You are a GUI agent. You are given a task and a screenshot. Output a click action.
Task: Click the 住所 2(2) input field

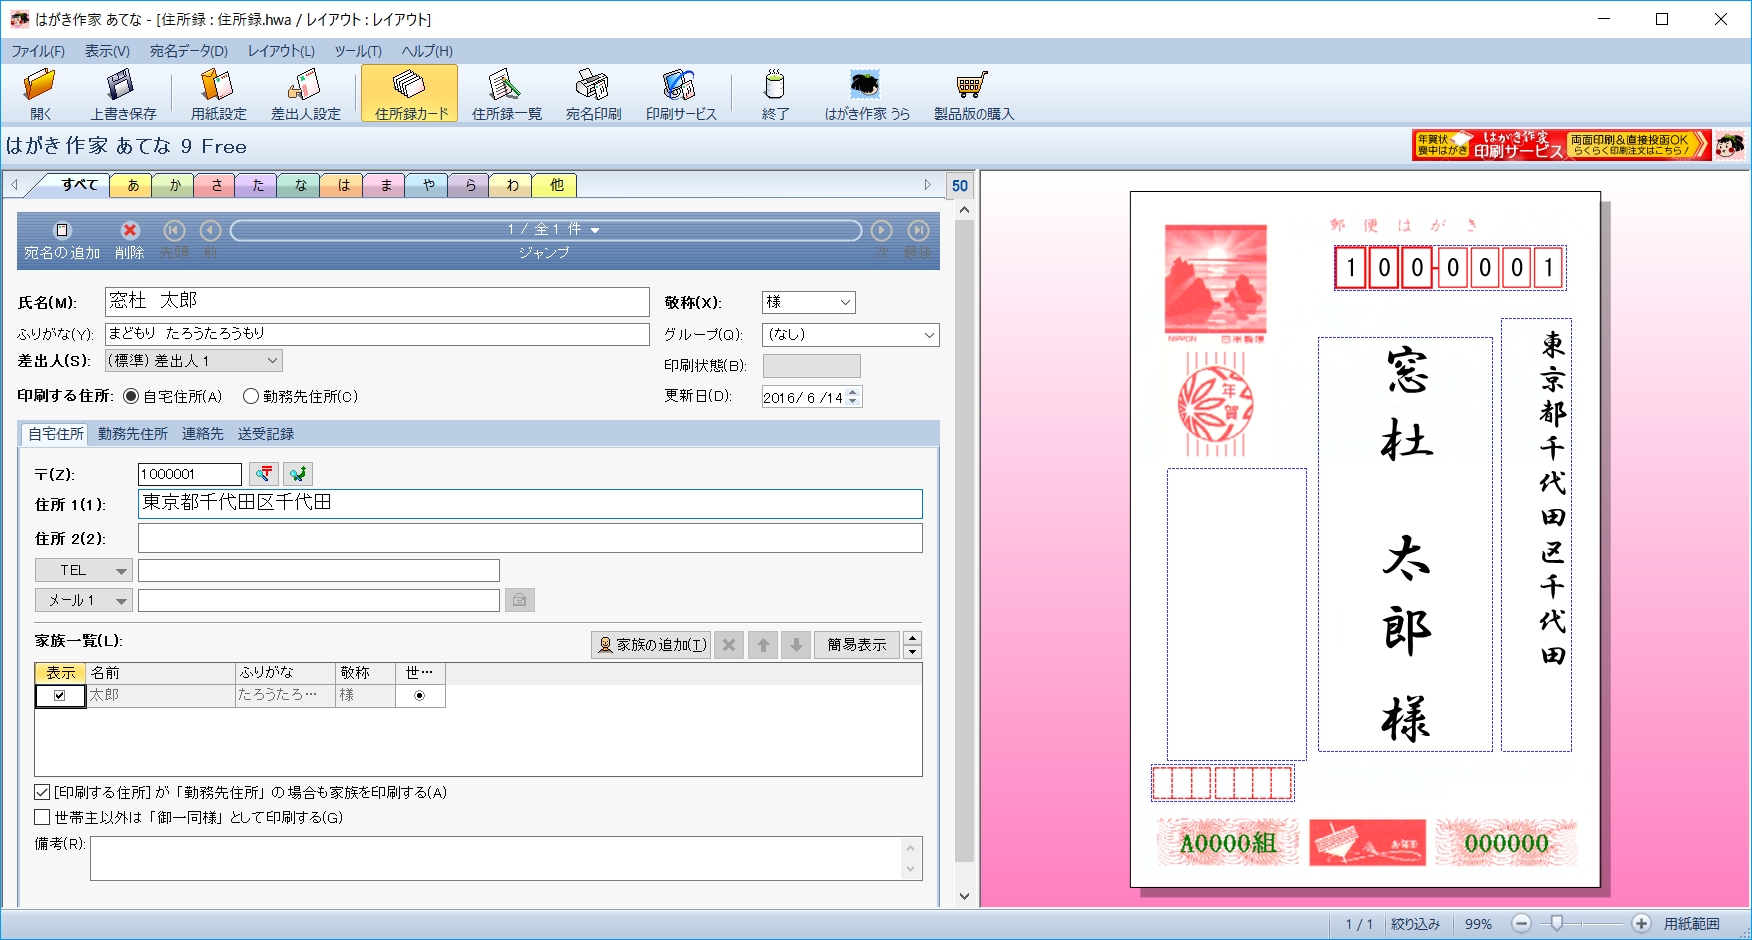click(x=530, y=538)
